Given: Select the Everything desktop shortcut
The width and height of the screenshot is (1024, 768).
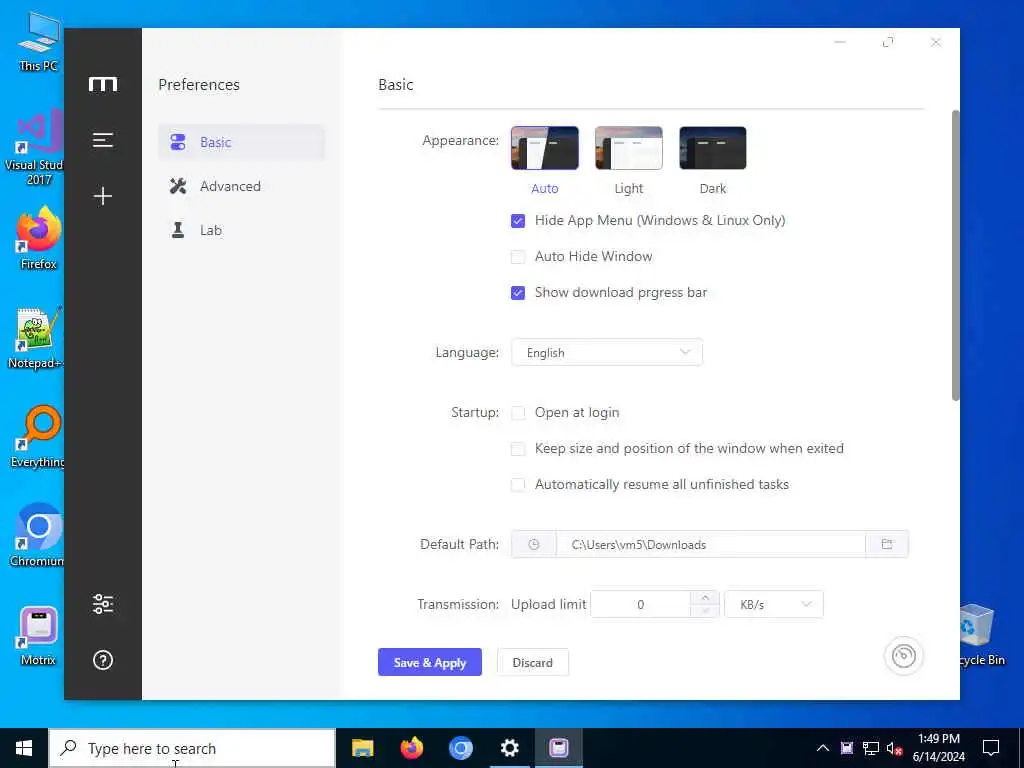Looking at the screenshot, I should pyautogui.click(x=39, y=436).
